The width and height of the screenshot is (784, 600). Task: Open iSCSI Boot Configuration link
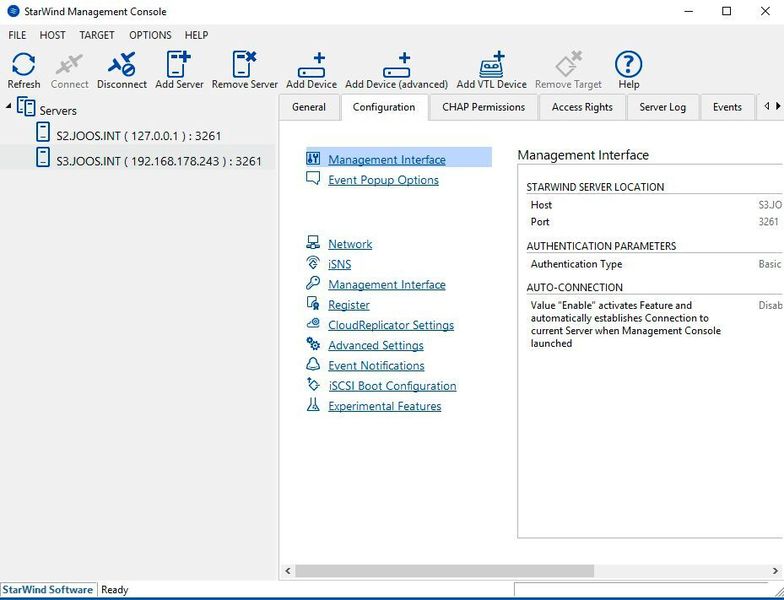click(392, 386)
